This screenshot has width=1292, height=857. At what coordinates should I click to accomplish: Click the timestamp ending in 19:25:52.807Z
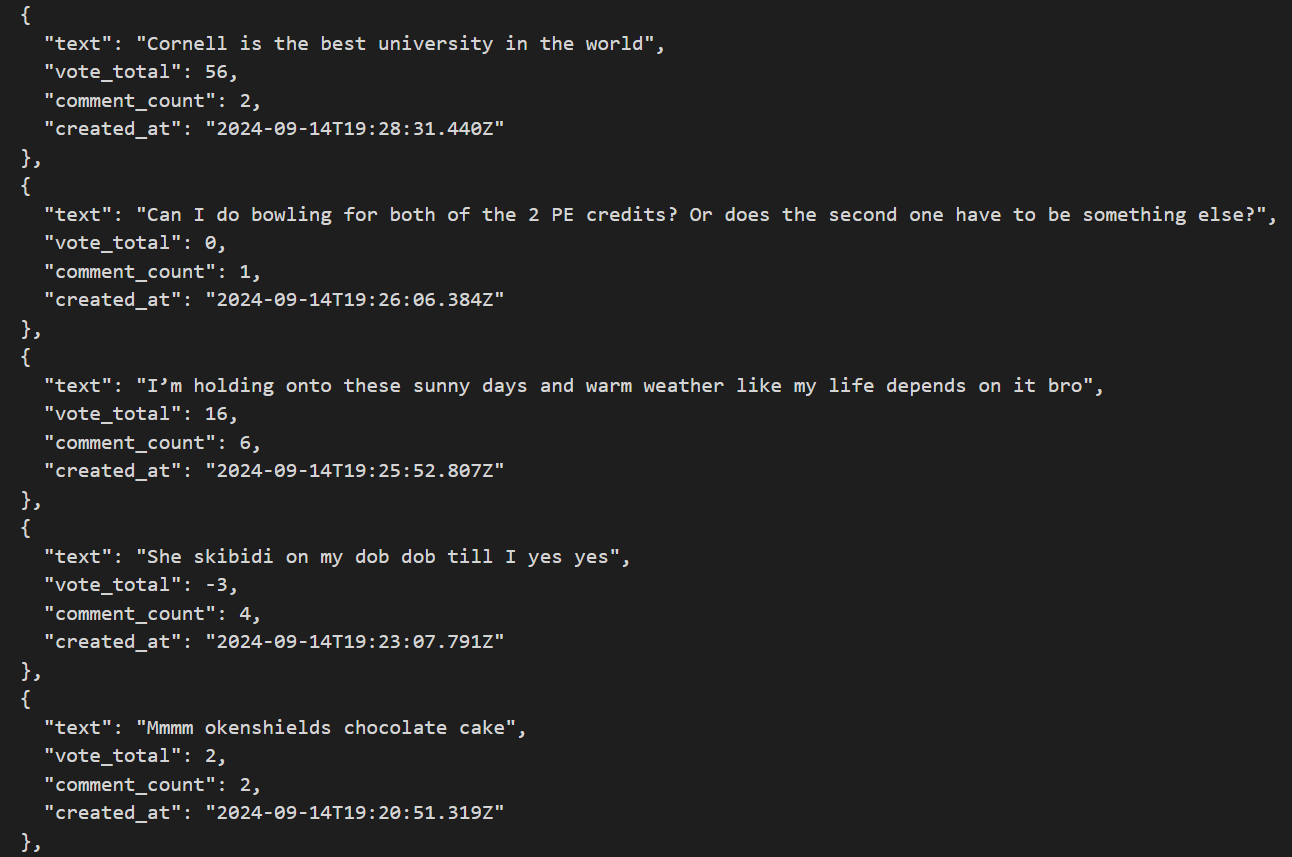point(354,471)
